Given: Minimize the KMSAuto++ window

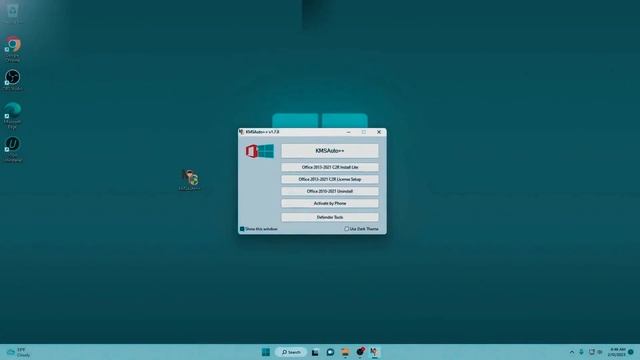Looking at the screenshot, I should (348, 132).
